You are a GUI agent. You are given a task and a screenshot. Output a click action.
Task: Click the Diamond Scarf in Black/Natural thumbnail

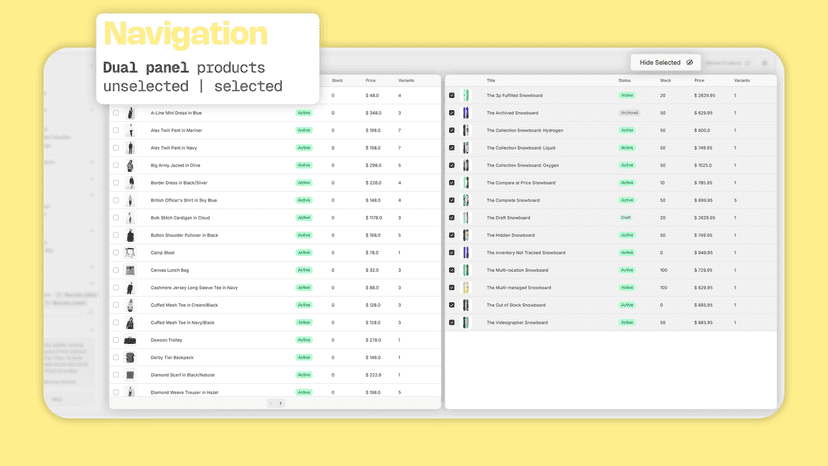[130, 375]
